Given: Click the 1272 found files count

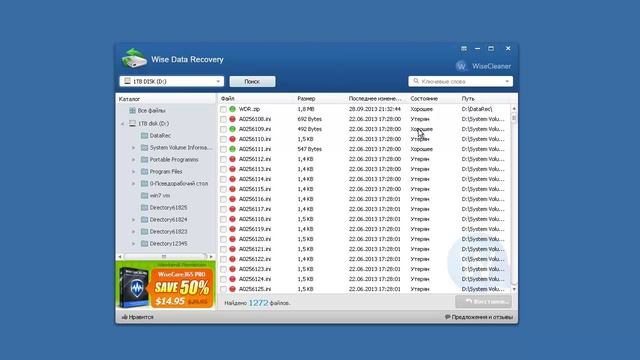Looking at the screenshot, I should pos(258,303).
